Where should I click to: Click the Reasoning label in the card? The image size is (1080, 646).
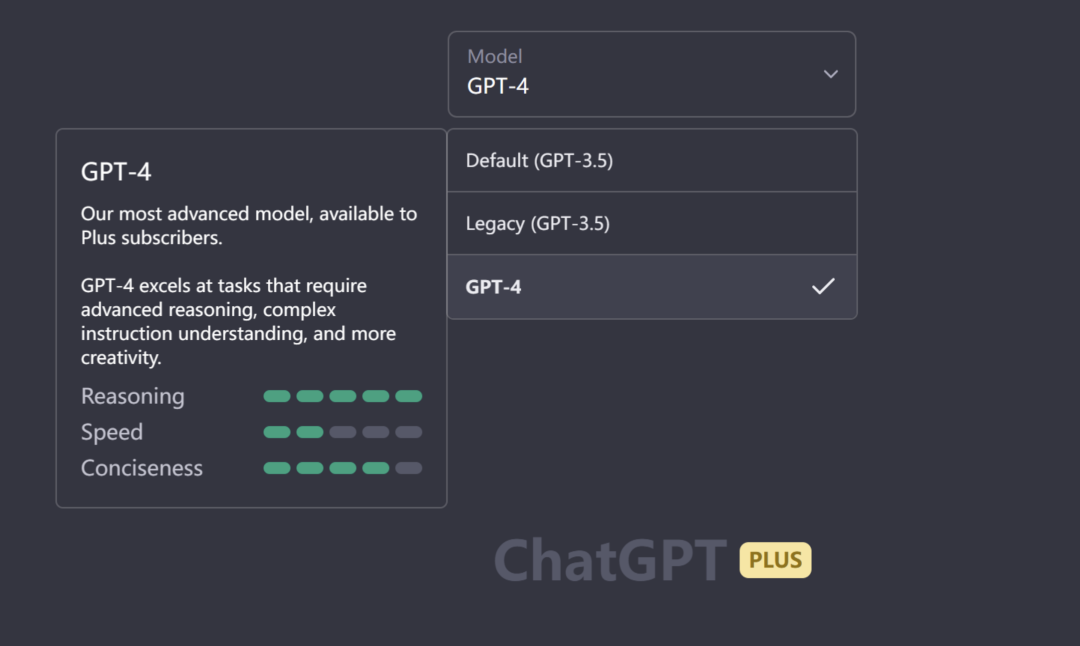(x=133, y=396)
